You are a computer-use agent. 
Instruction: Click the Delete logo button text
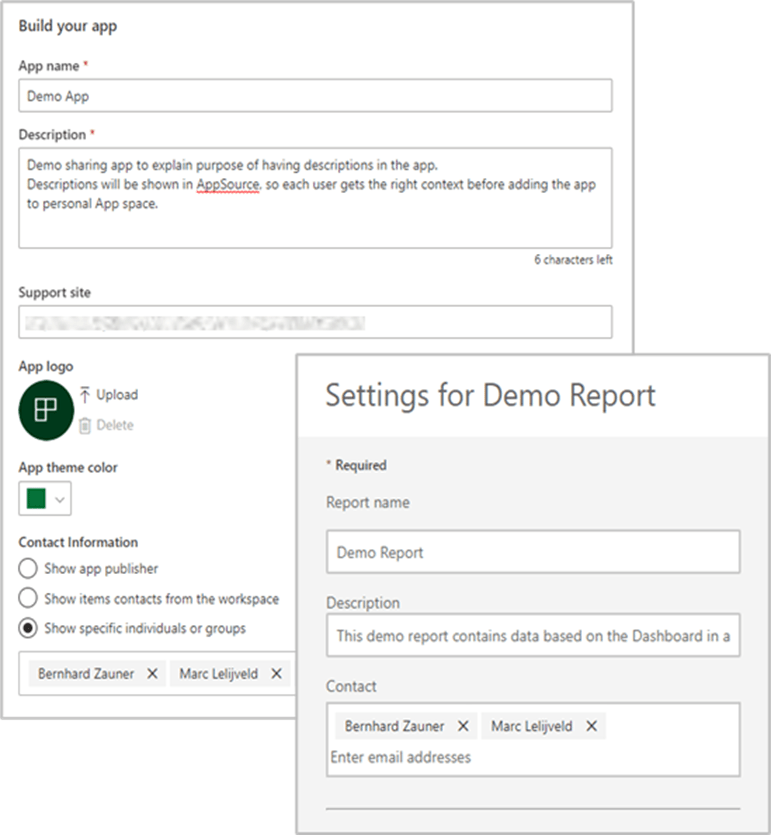click(115, 425)
